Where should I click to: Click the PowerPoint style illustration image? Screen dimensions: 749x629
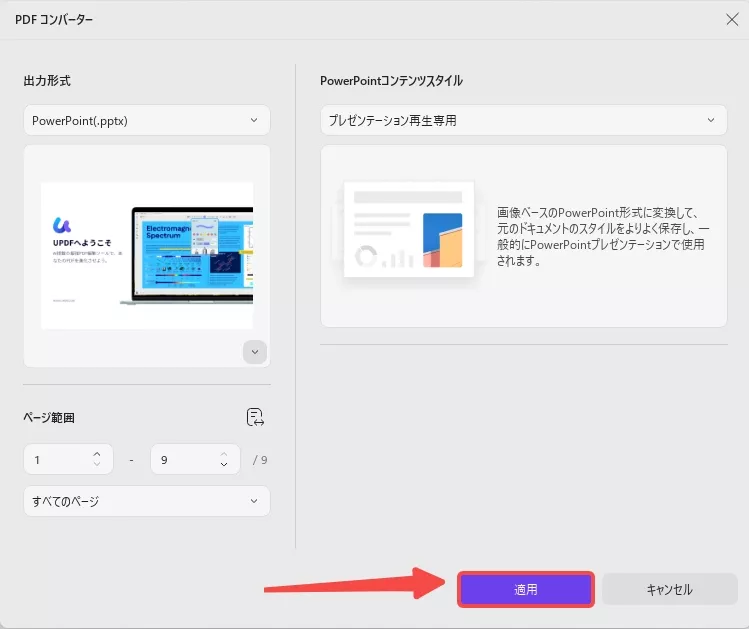[x=408, y=229]
